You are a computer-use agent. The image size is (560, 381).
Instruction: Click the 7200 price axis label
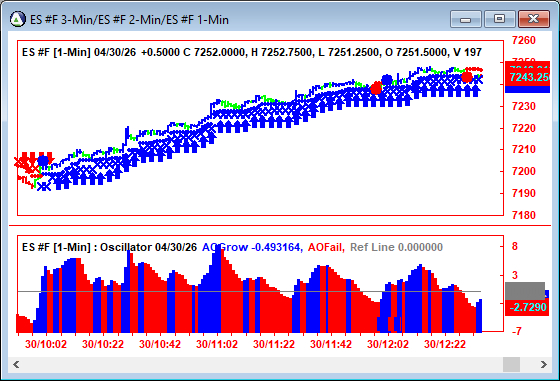coord(524,171)
